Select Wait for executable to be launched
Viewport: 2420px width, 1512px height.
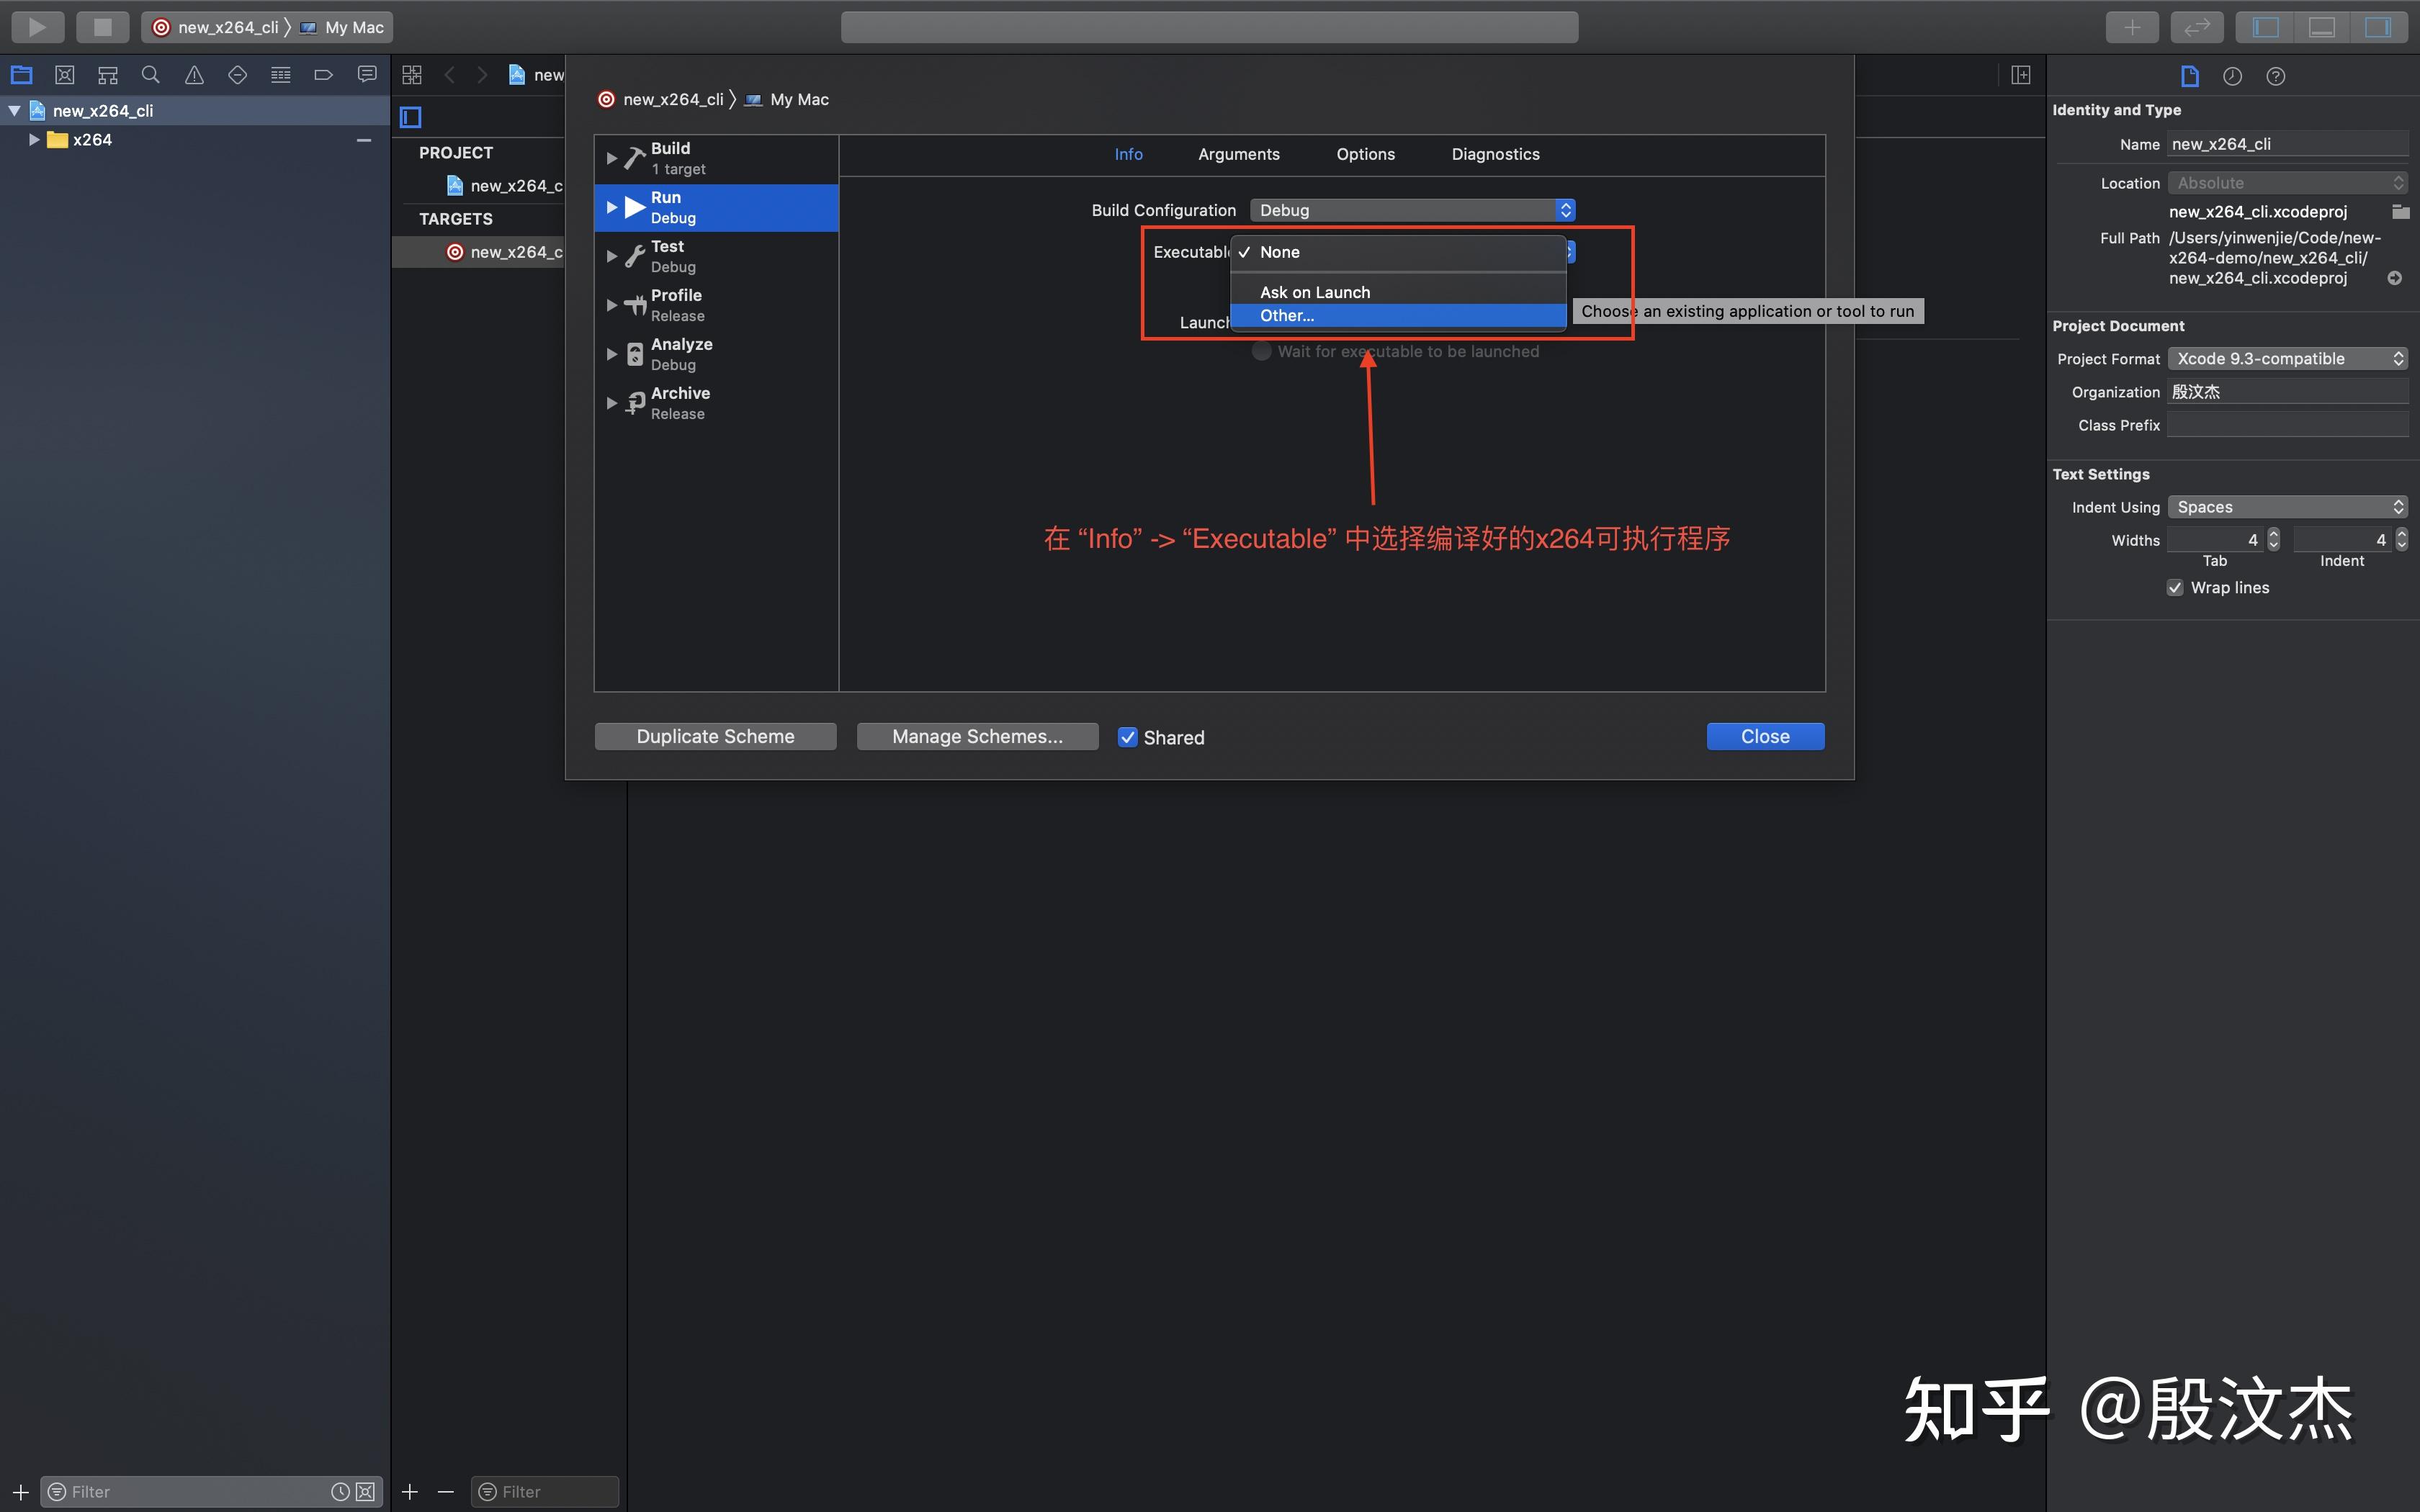point(1262,351)
